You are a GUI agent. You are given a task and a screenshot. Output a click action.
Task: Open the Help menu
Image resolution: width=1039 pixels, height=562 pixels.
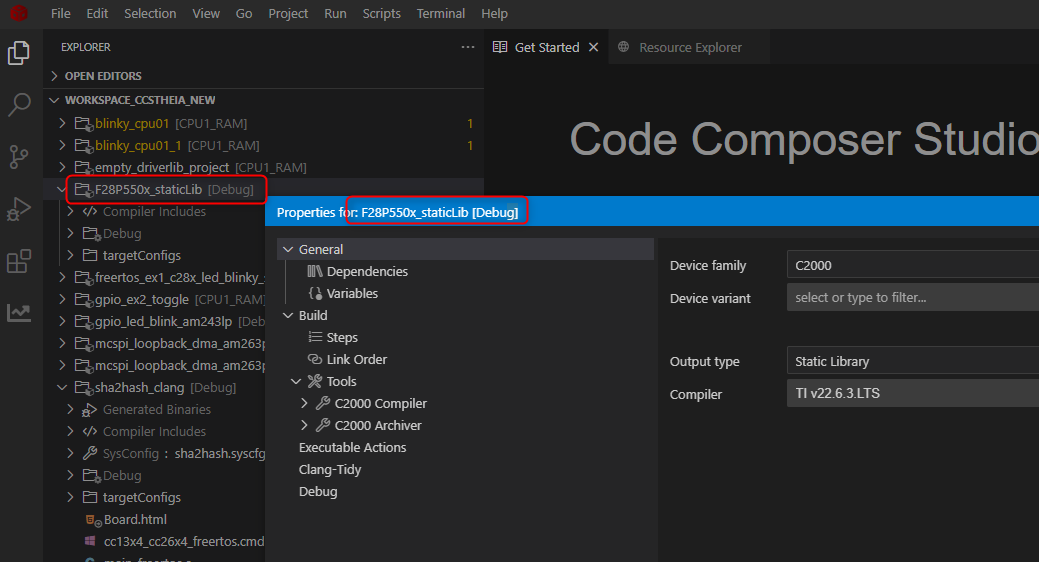pyautogui.click(x=494, y=13)
